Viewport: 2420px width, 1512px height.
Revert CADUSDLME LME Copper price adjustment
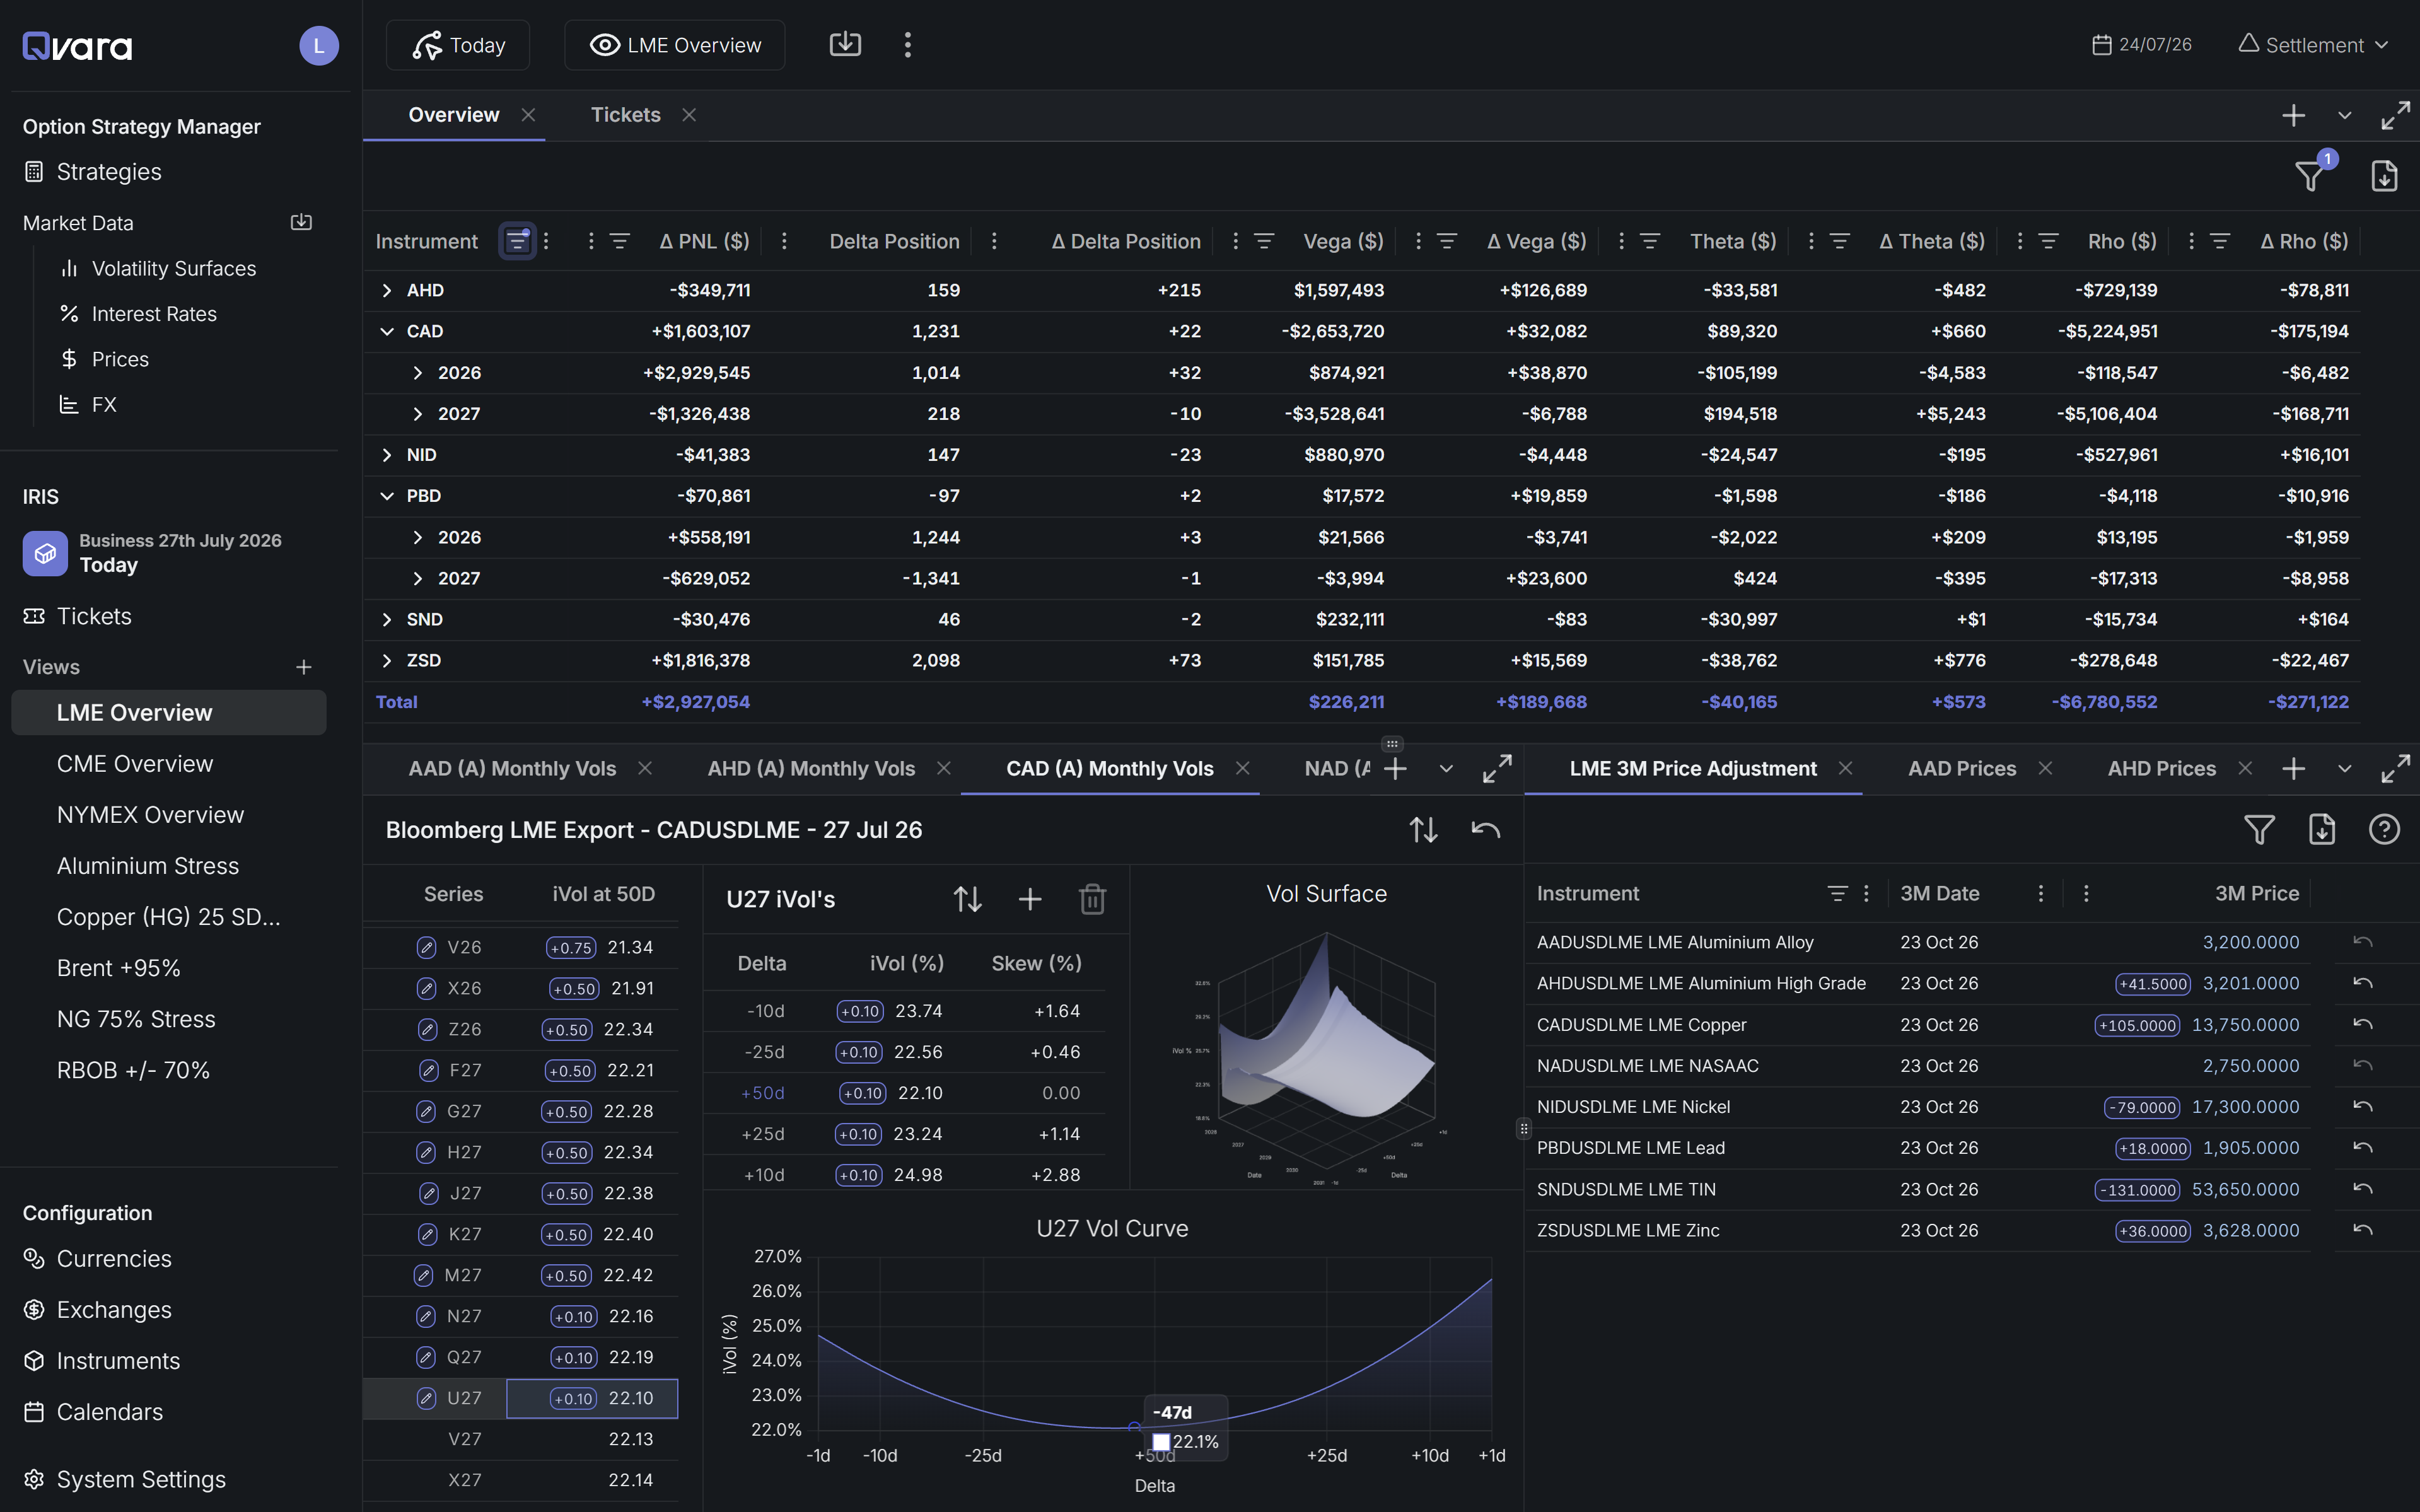(x=2363, y=1024)
